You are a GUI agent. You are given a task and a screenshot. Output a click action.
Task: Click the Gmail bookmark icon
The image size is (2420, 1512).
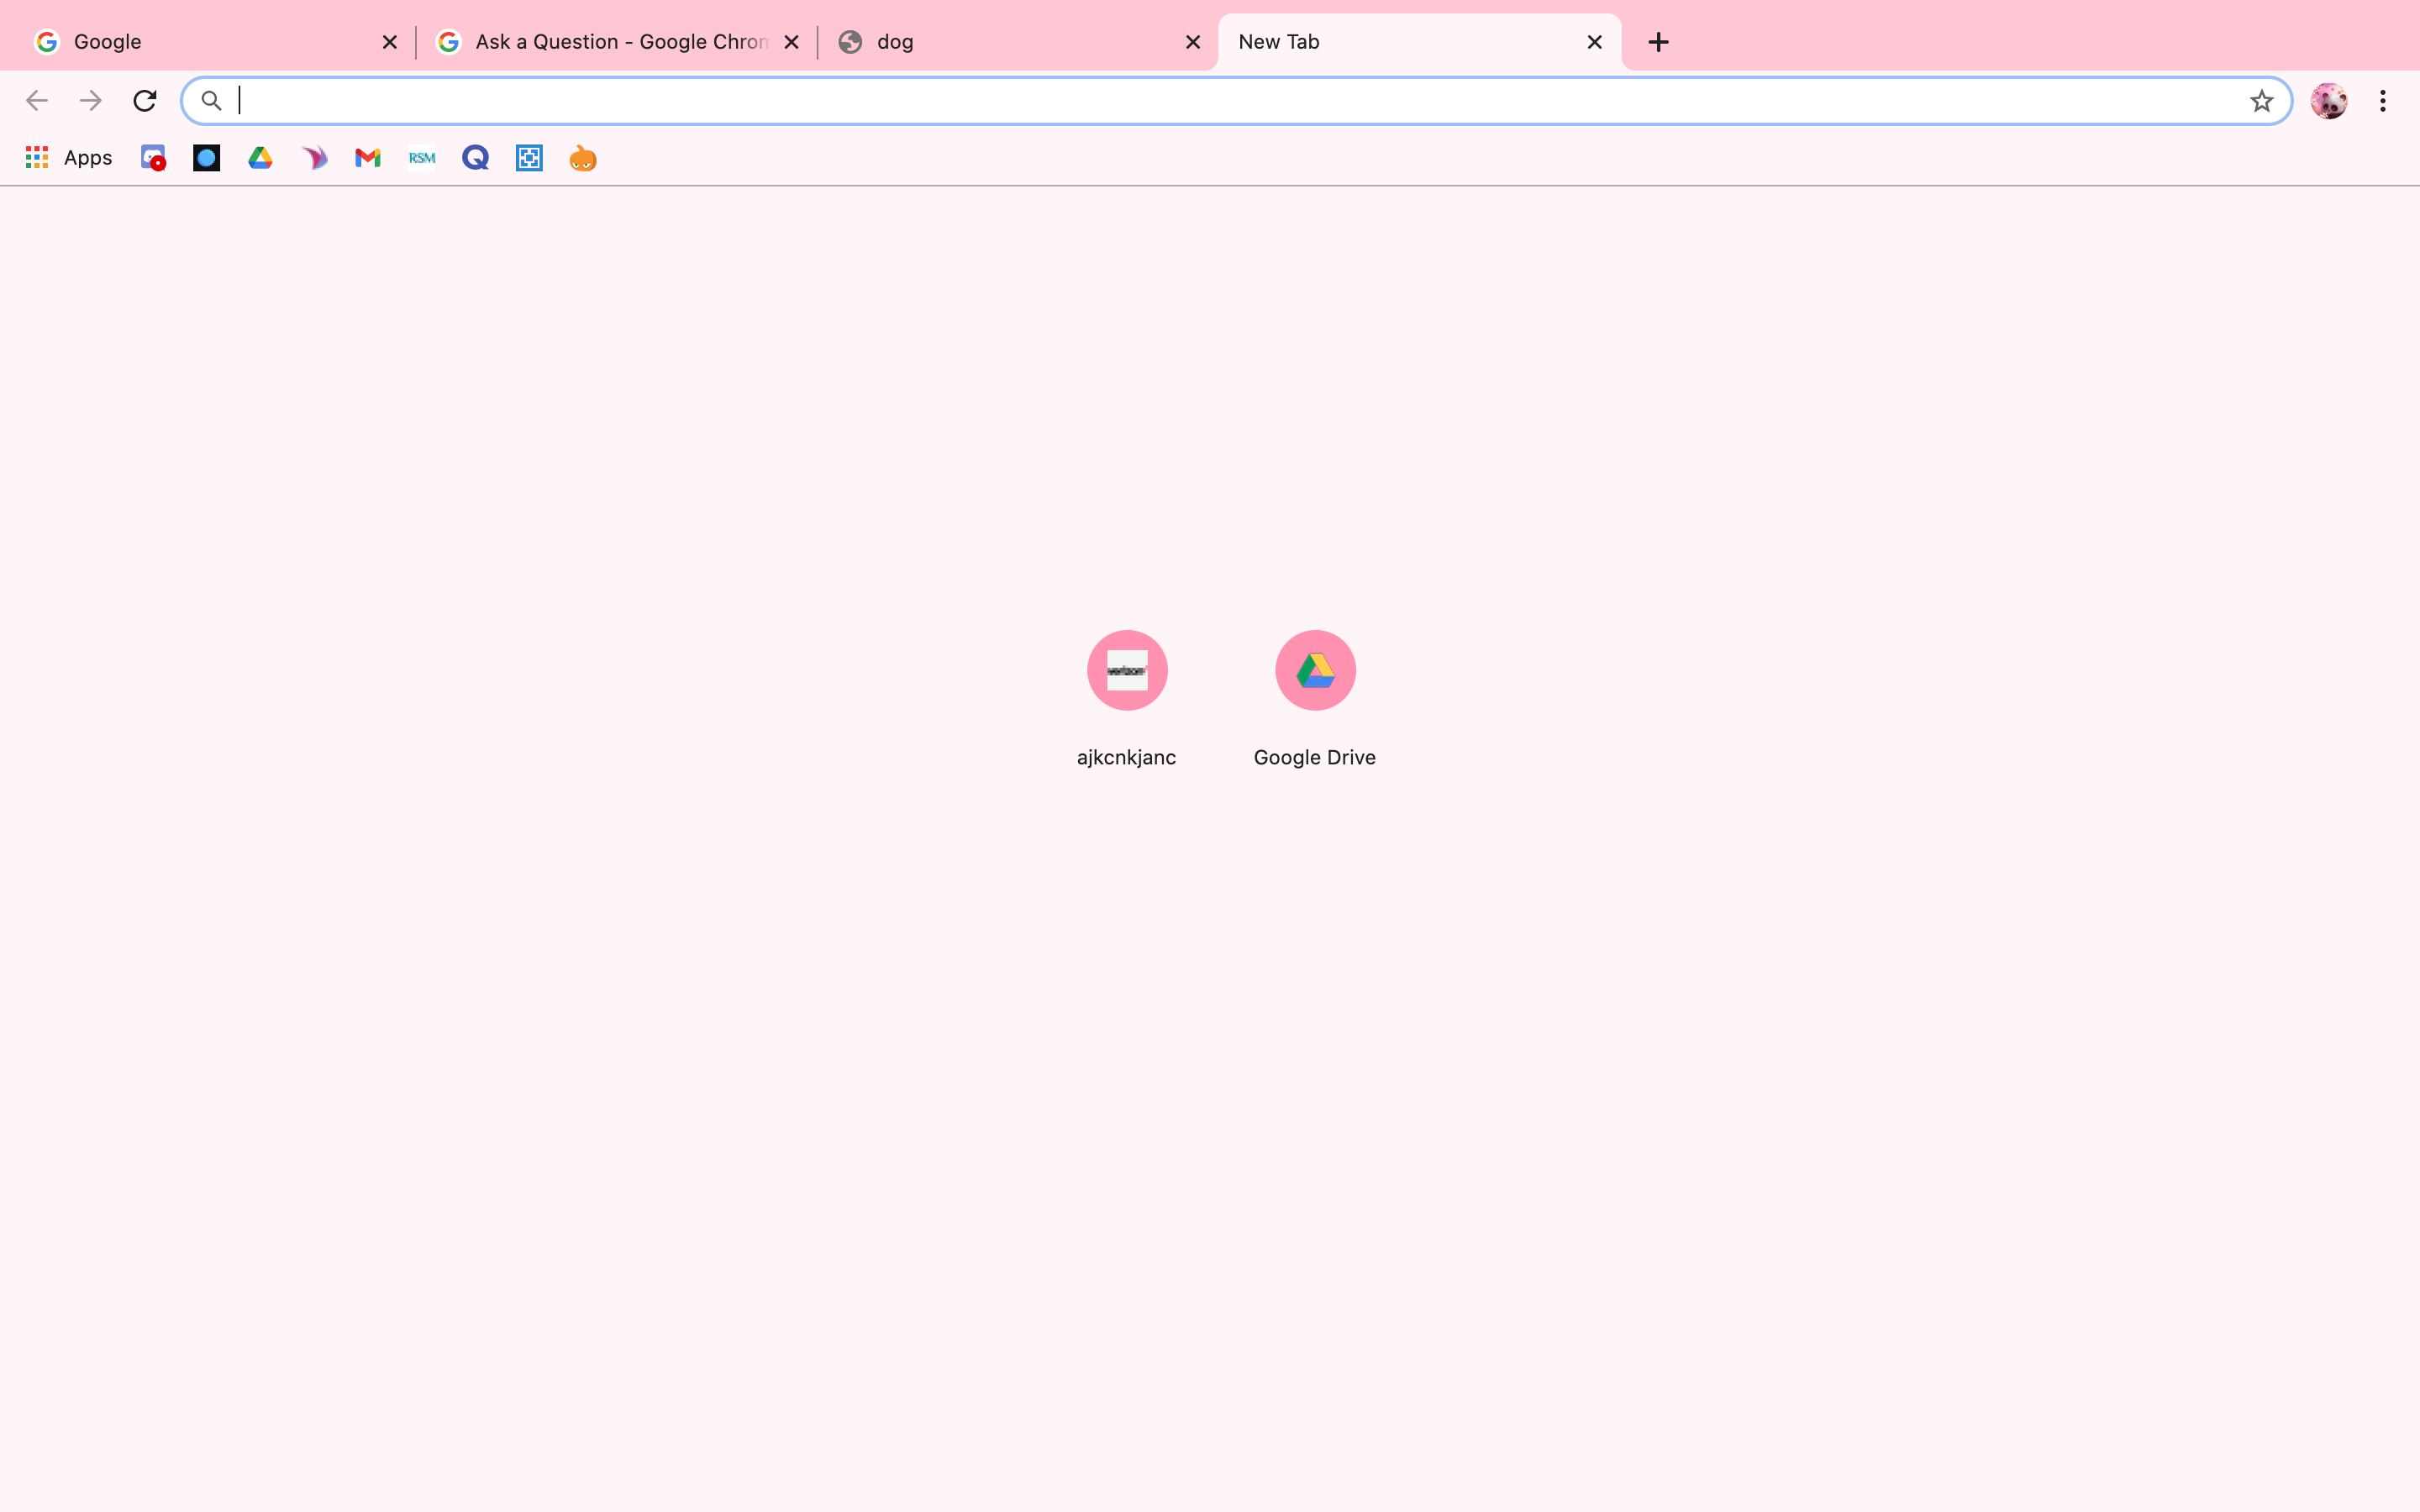tap(368, 158)
